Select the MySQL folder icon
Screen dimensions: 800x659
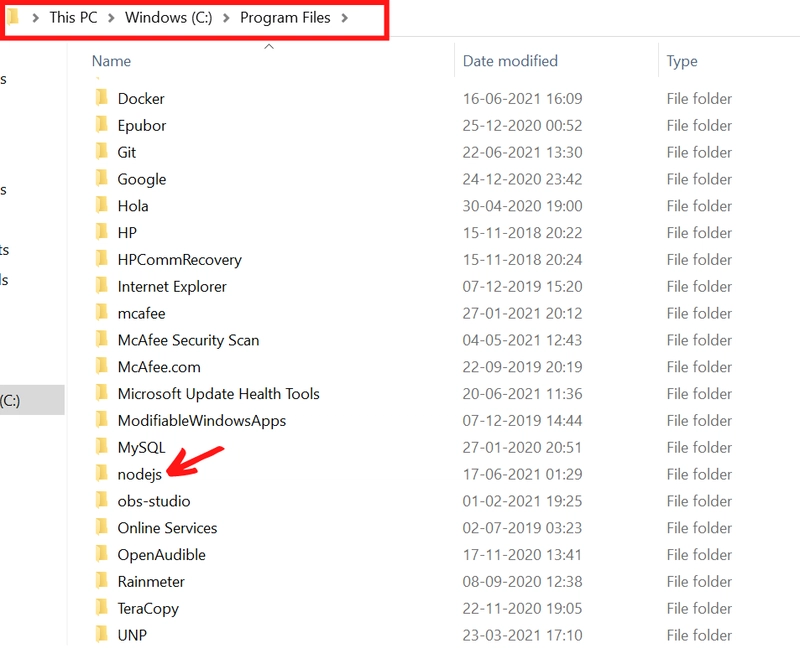coord(102,446)
